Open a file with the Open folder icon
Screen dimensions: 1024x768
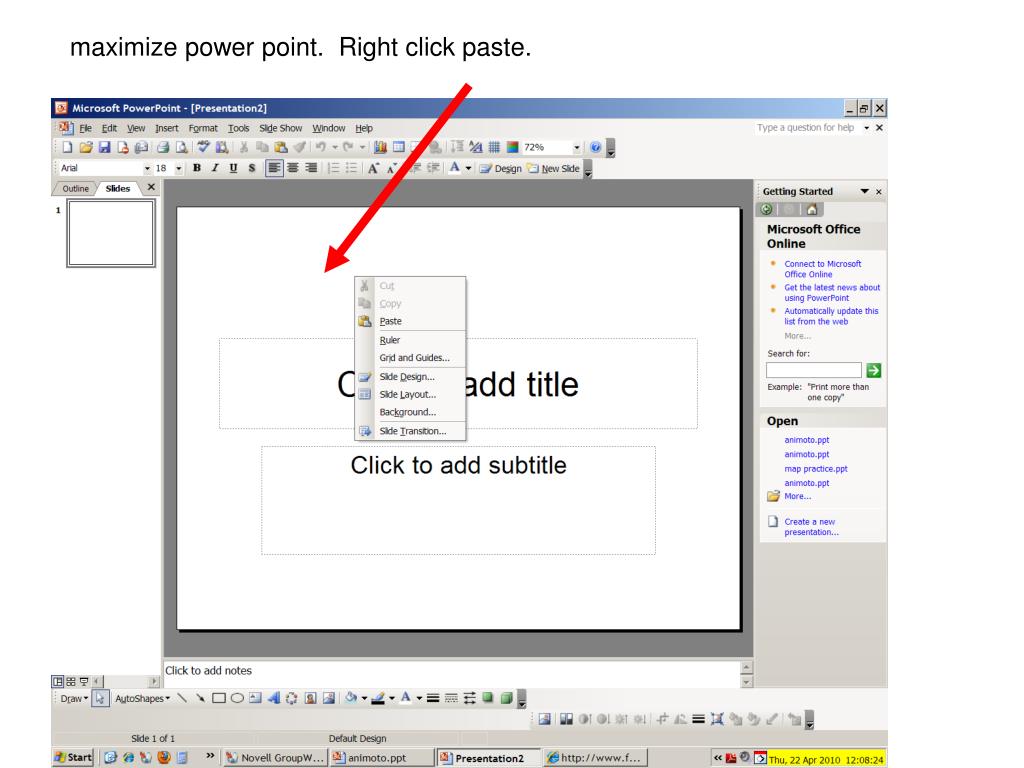pyautogui.click(x=86, y=148)
